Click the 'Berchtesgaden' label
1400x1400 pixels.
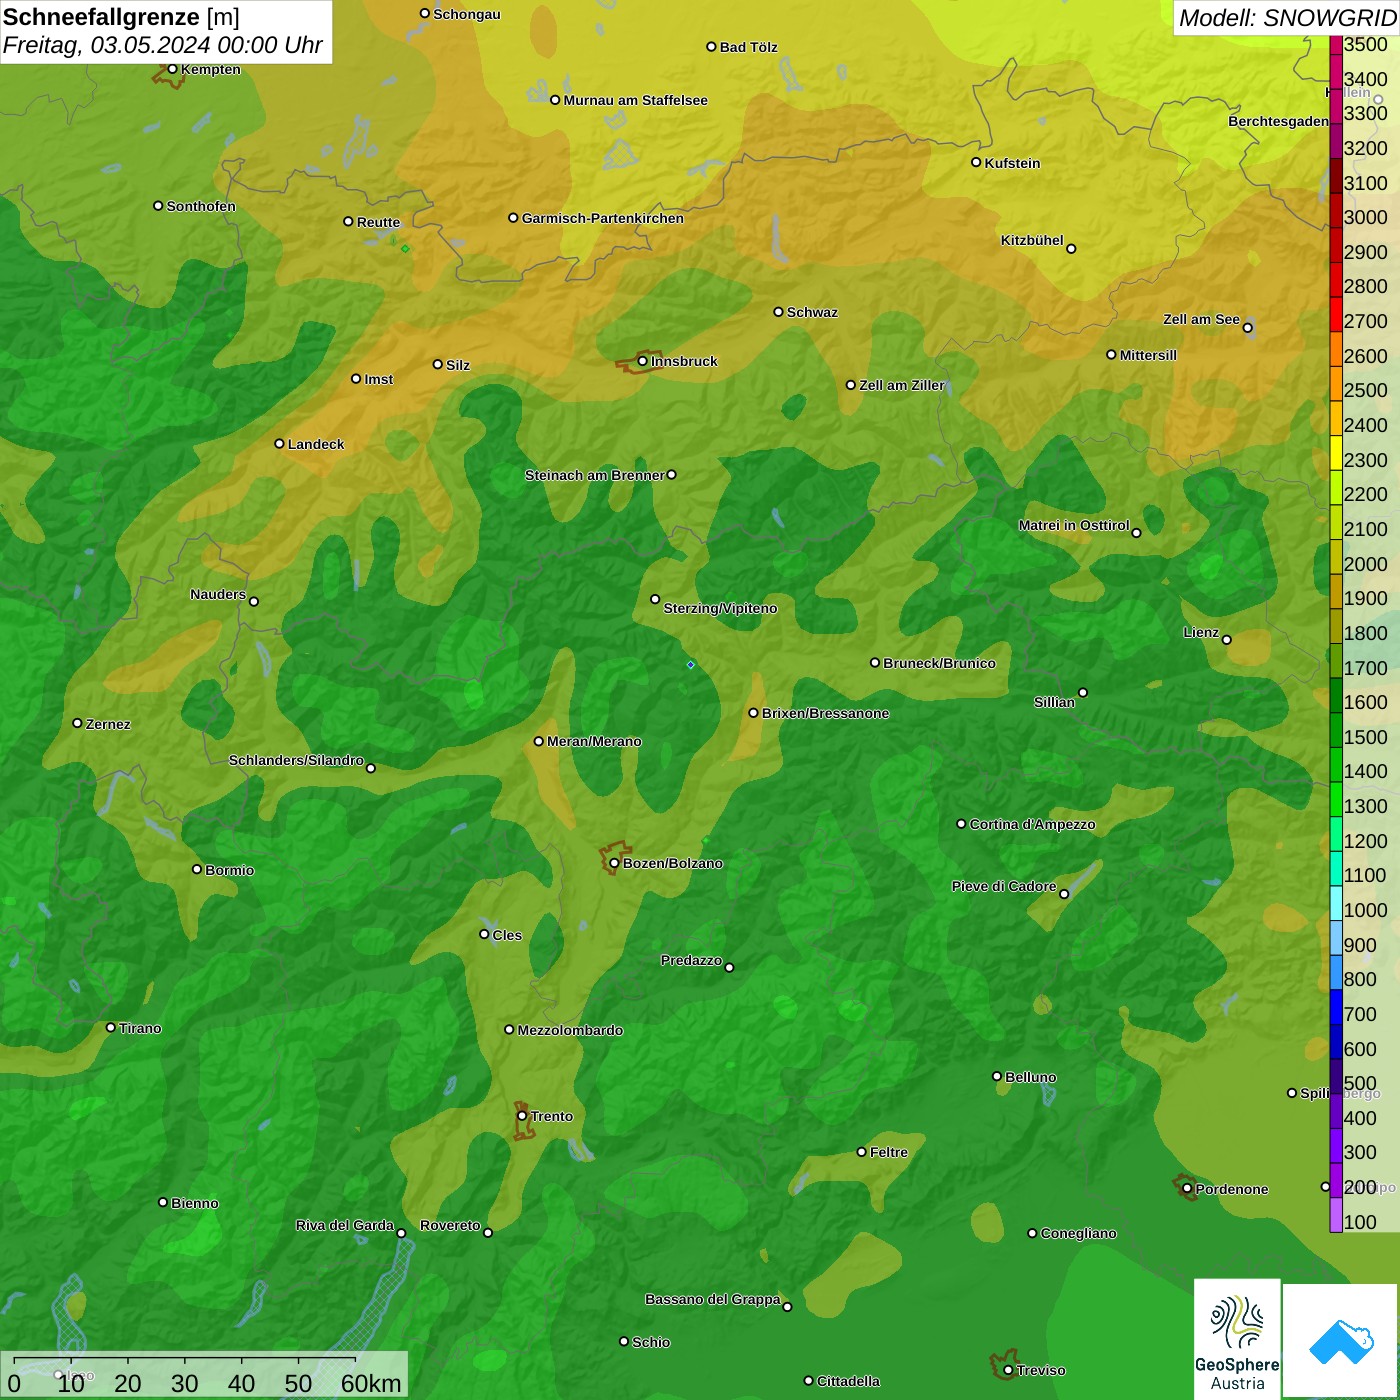click(x=1278, y=122)
